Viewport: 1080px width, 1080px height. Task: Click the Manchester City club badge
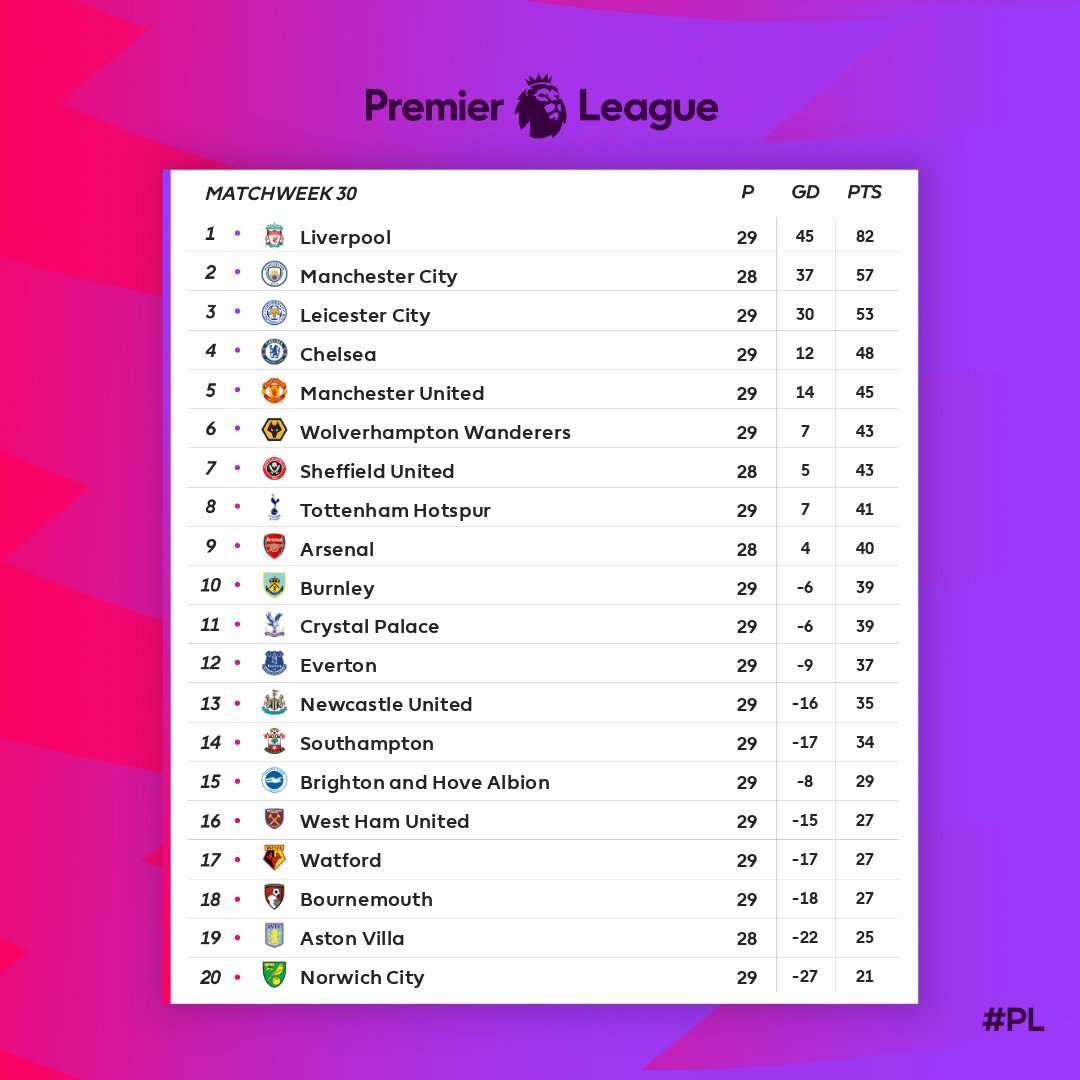[x=274, y=275]
